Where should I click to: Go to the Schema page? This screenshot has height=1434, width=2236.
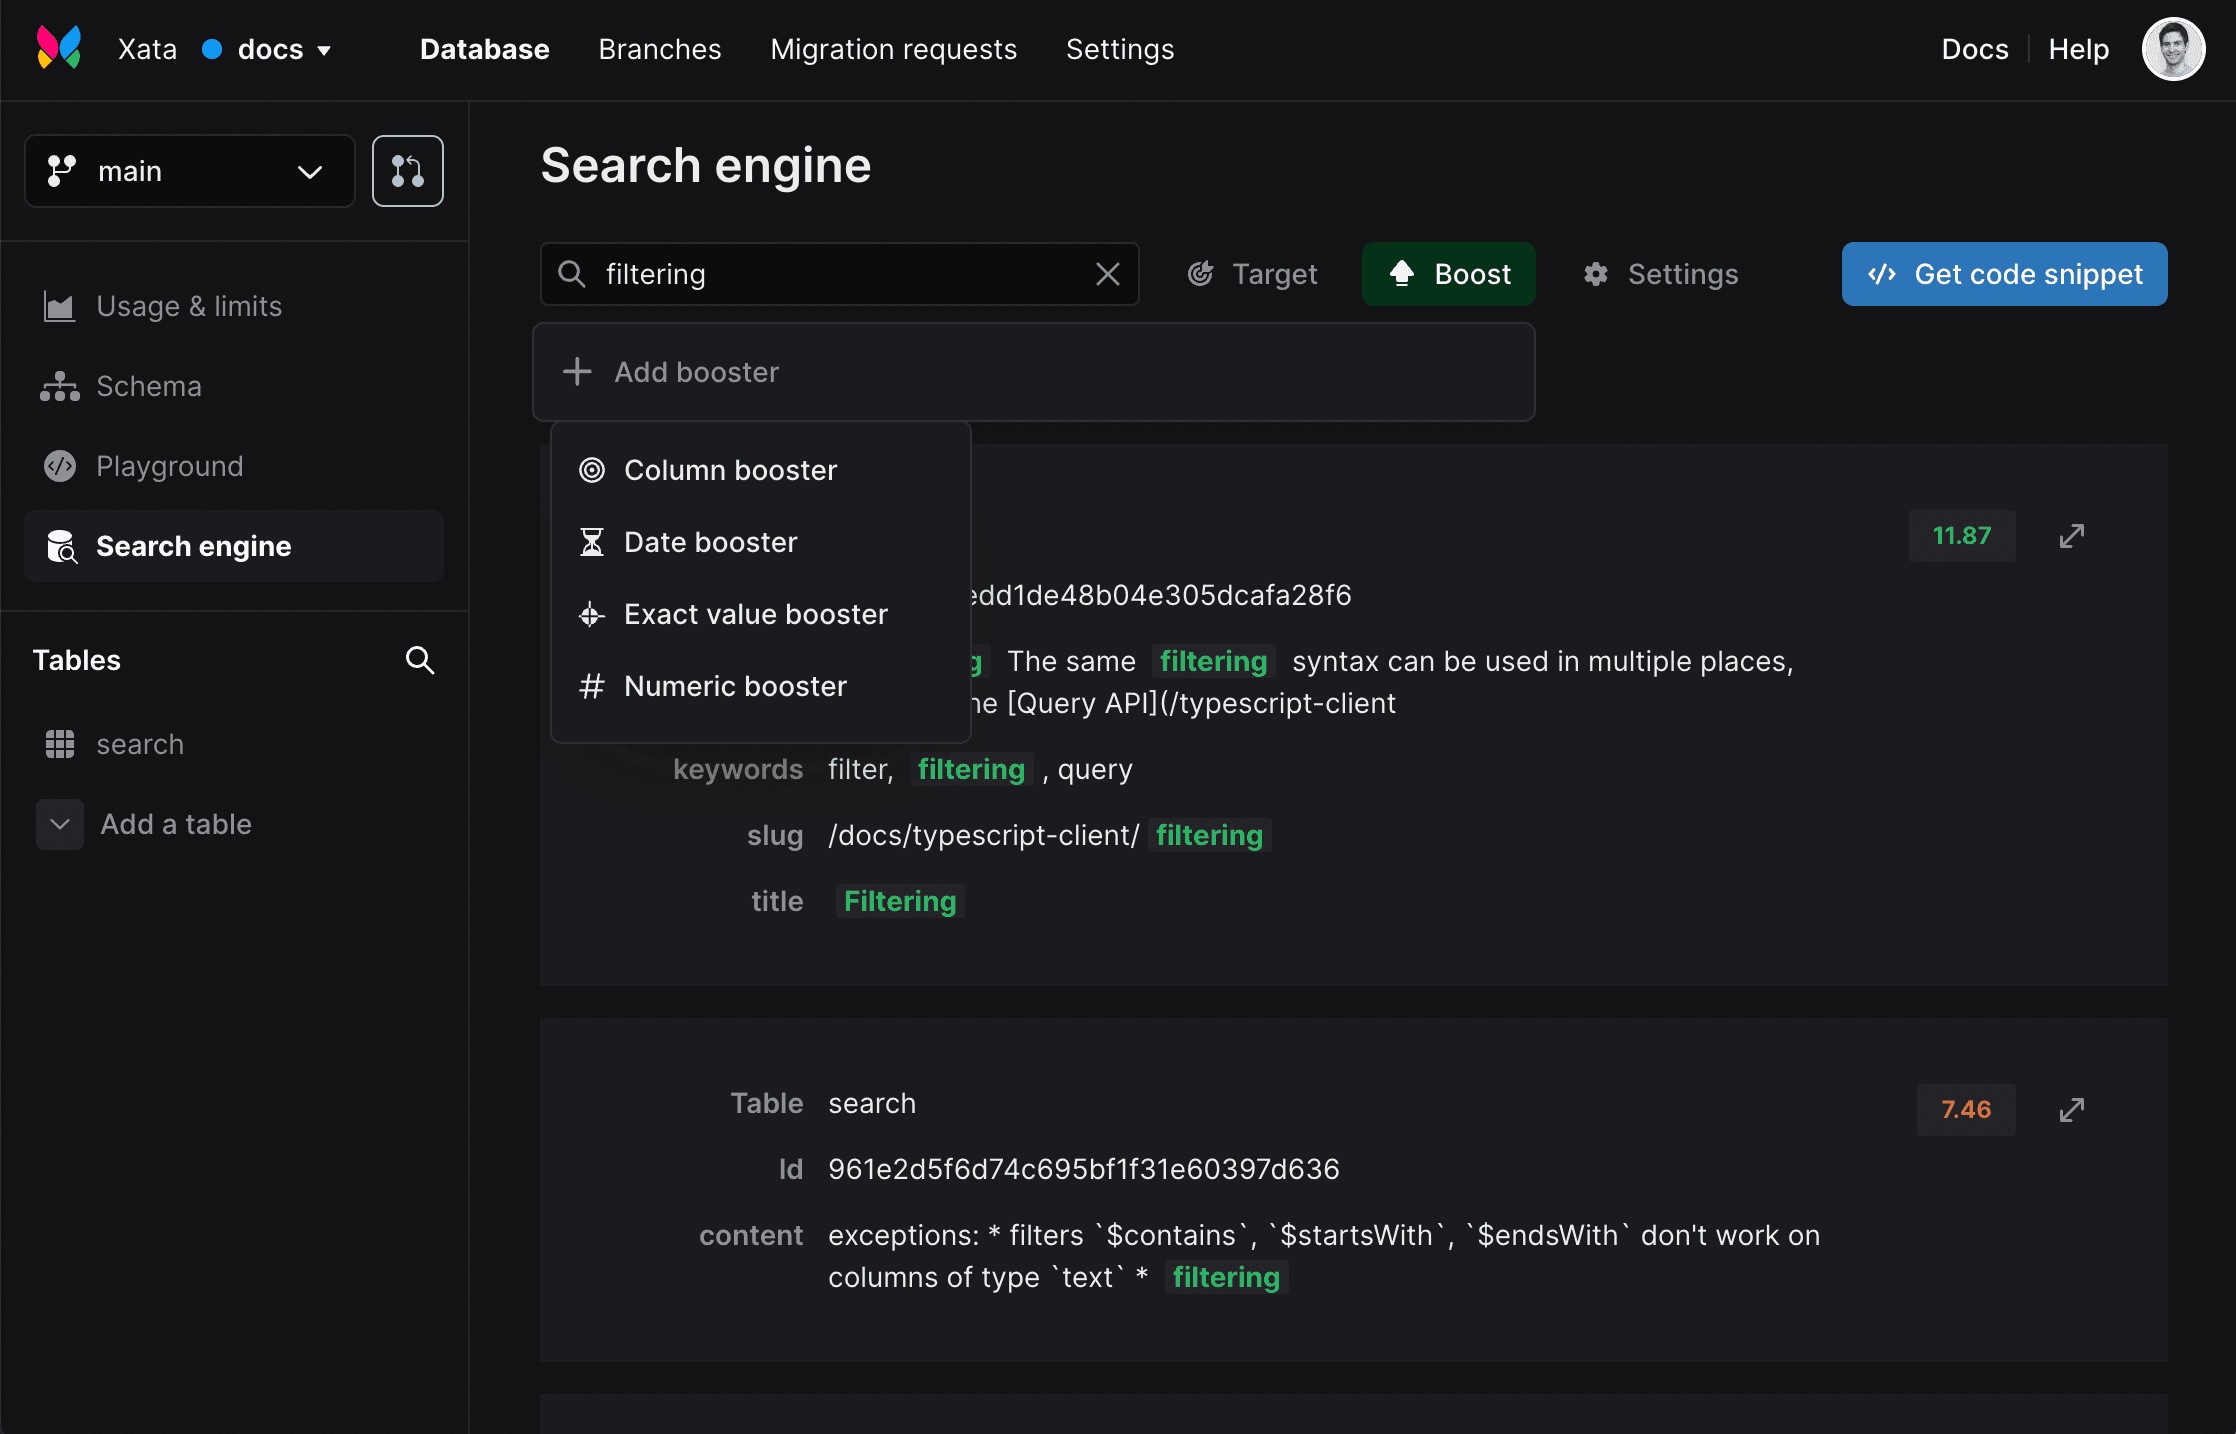point(233,386)
